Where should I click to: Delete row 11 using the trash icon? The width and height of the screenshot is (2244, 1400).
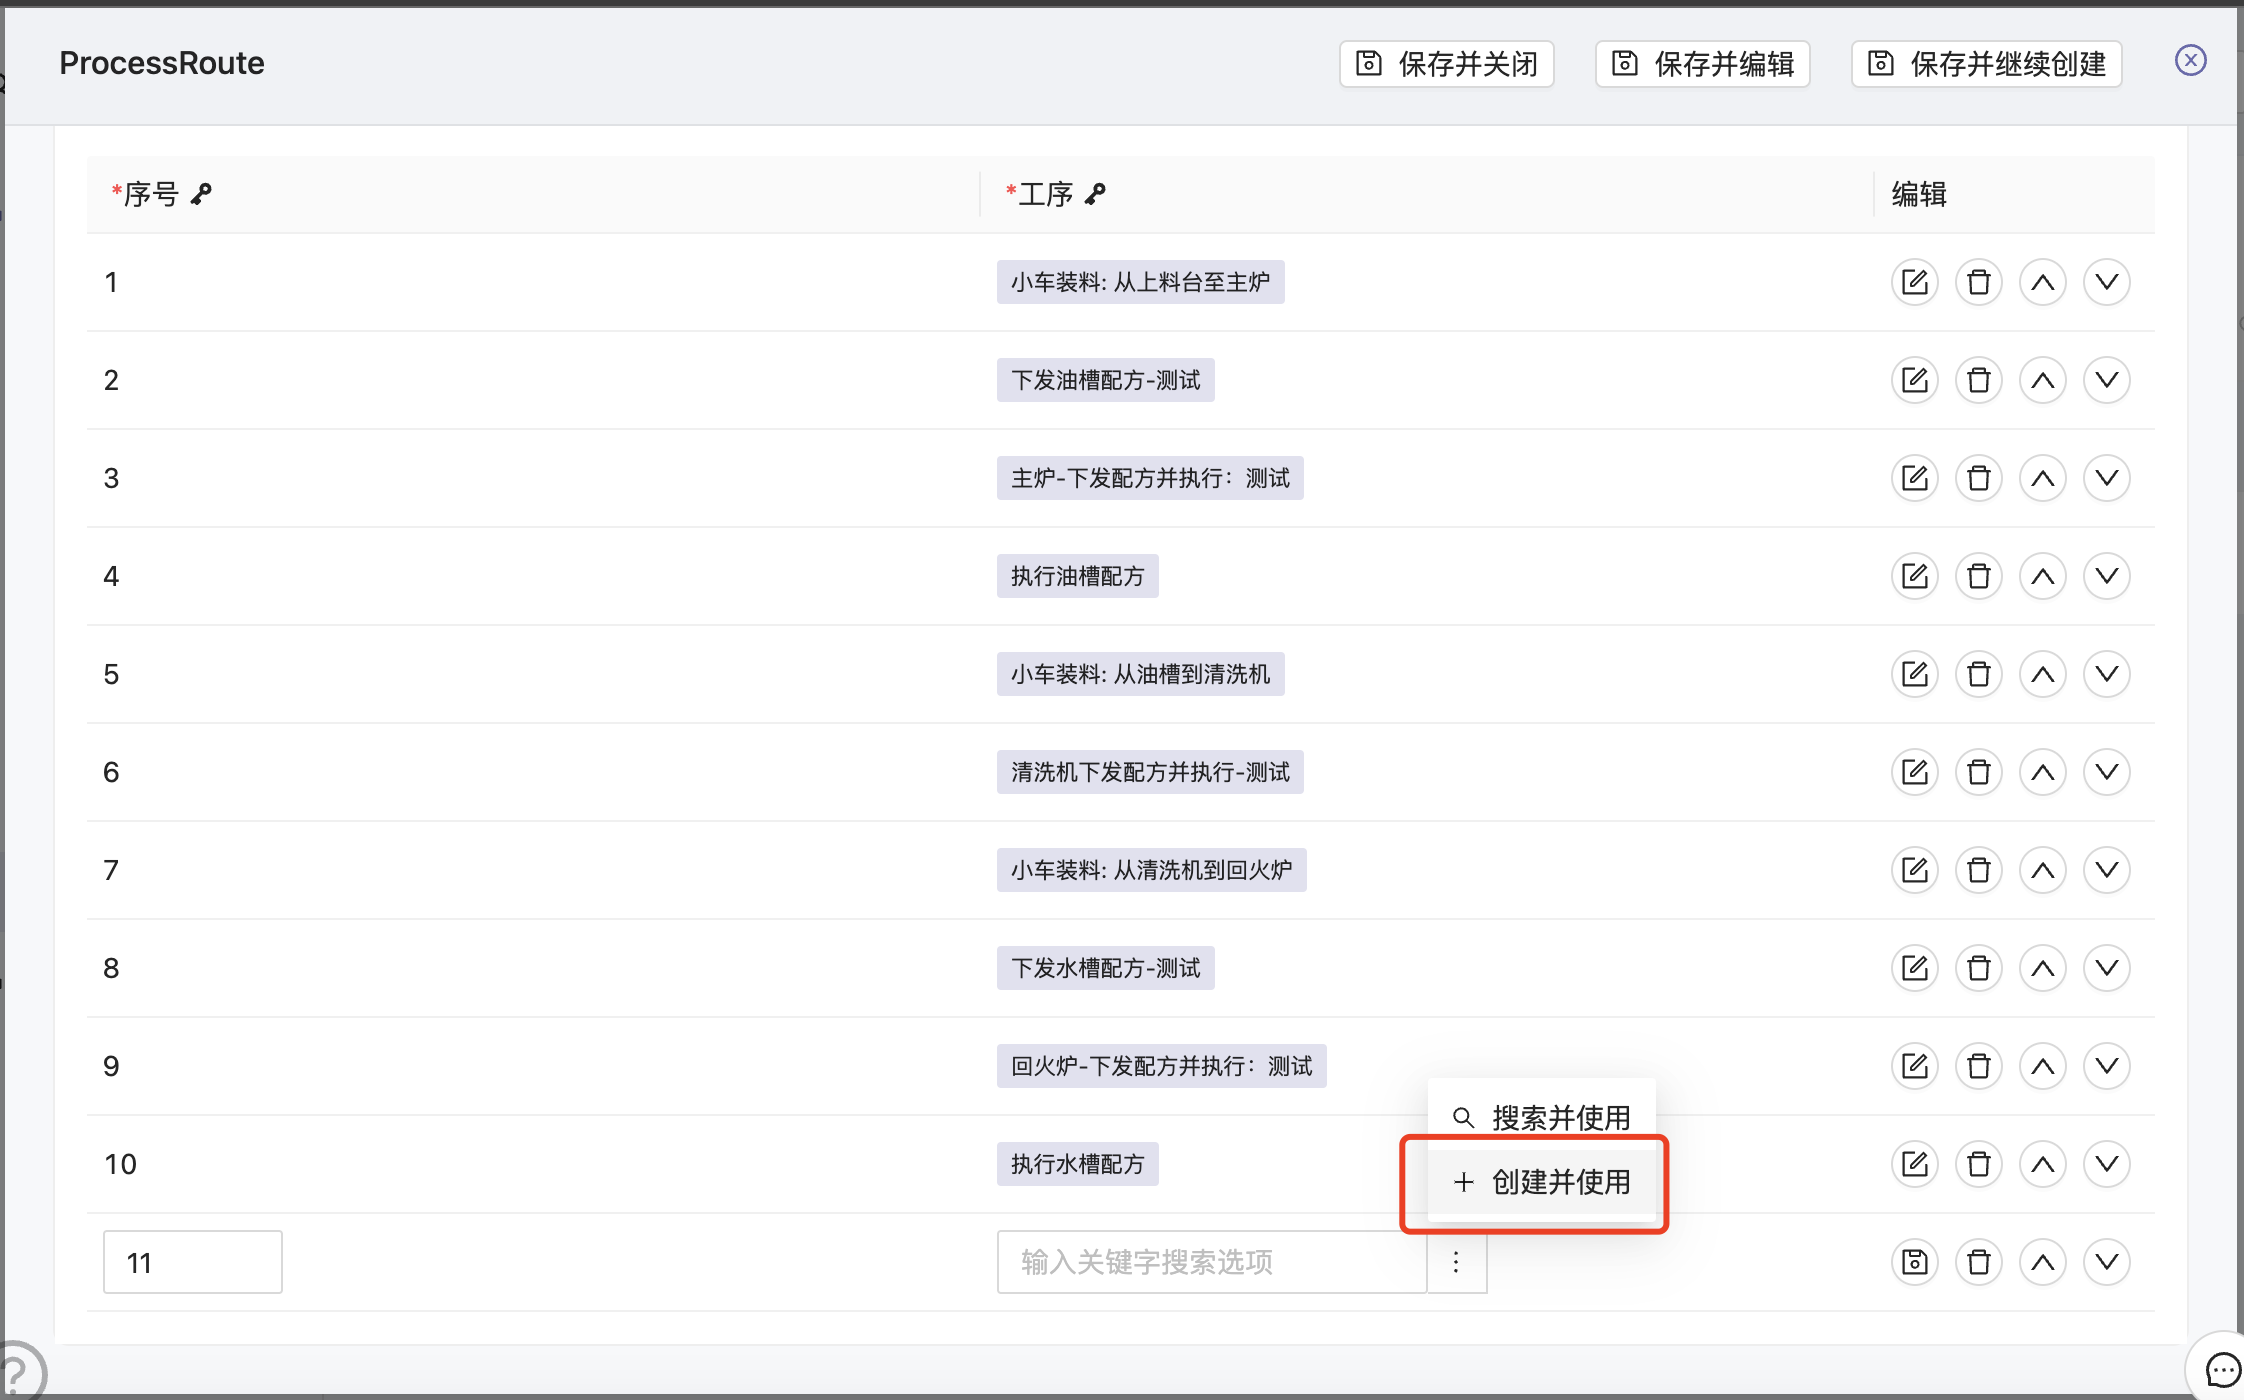pyautogui.click(x=1978, y=1262)
